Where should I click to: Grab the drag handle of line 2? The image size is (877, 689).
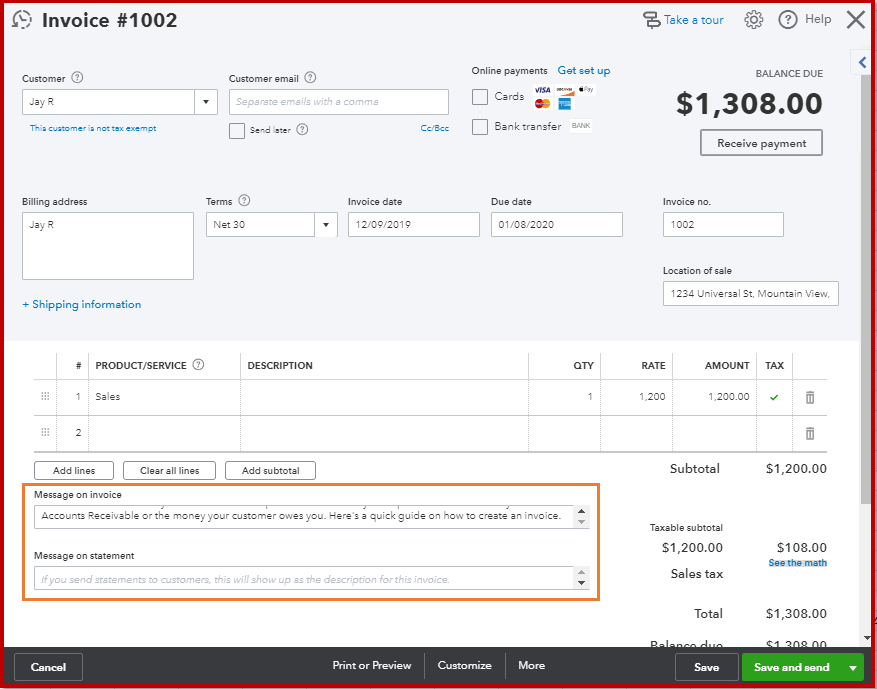[x=45, y=432]
